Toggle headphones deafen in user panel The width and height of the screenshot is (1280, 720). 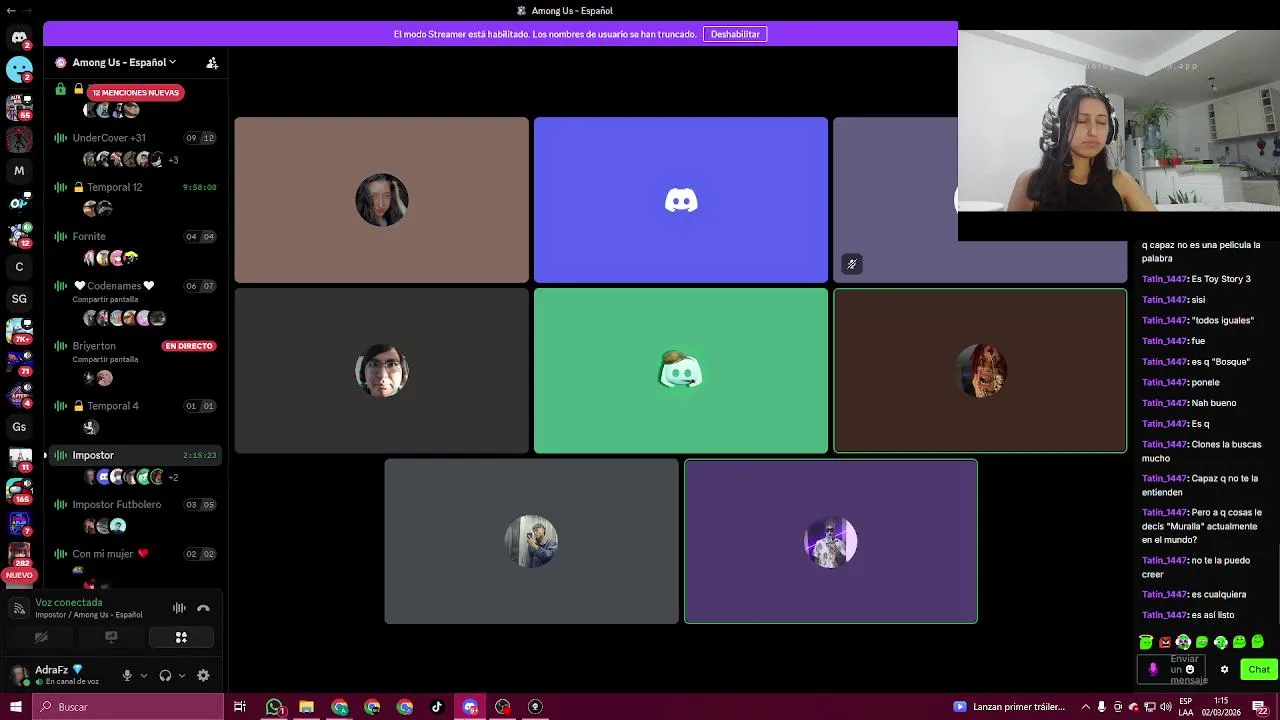(x=165, y=675)
